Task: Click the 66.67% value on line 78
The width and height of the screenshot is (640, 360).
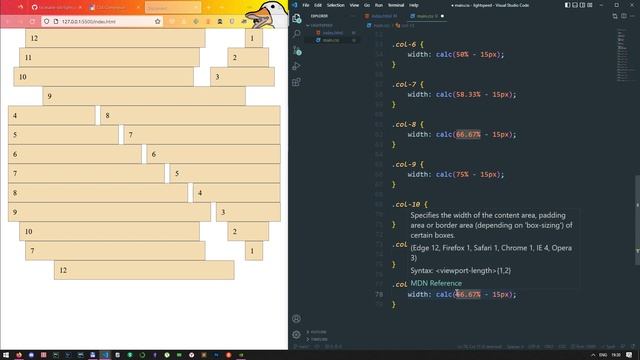Action: tap(468, 294)
